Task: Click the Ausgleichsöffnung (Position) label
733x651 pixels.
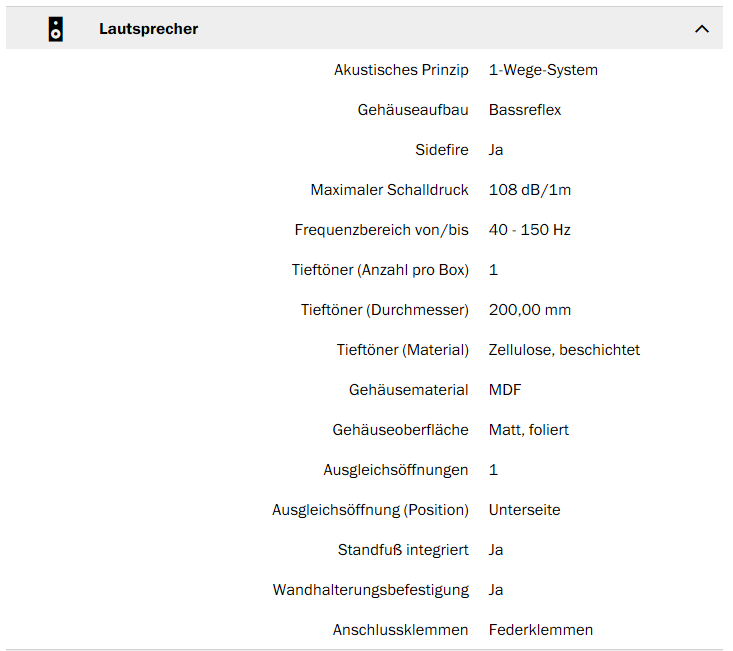Action: coord(370,510)
